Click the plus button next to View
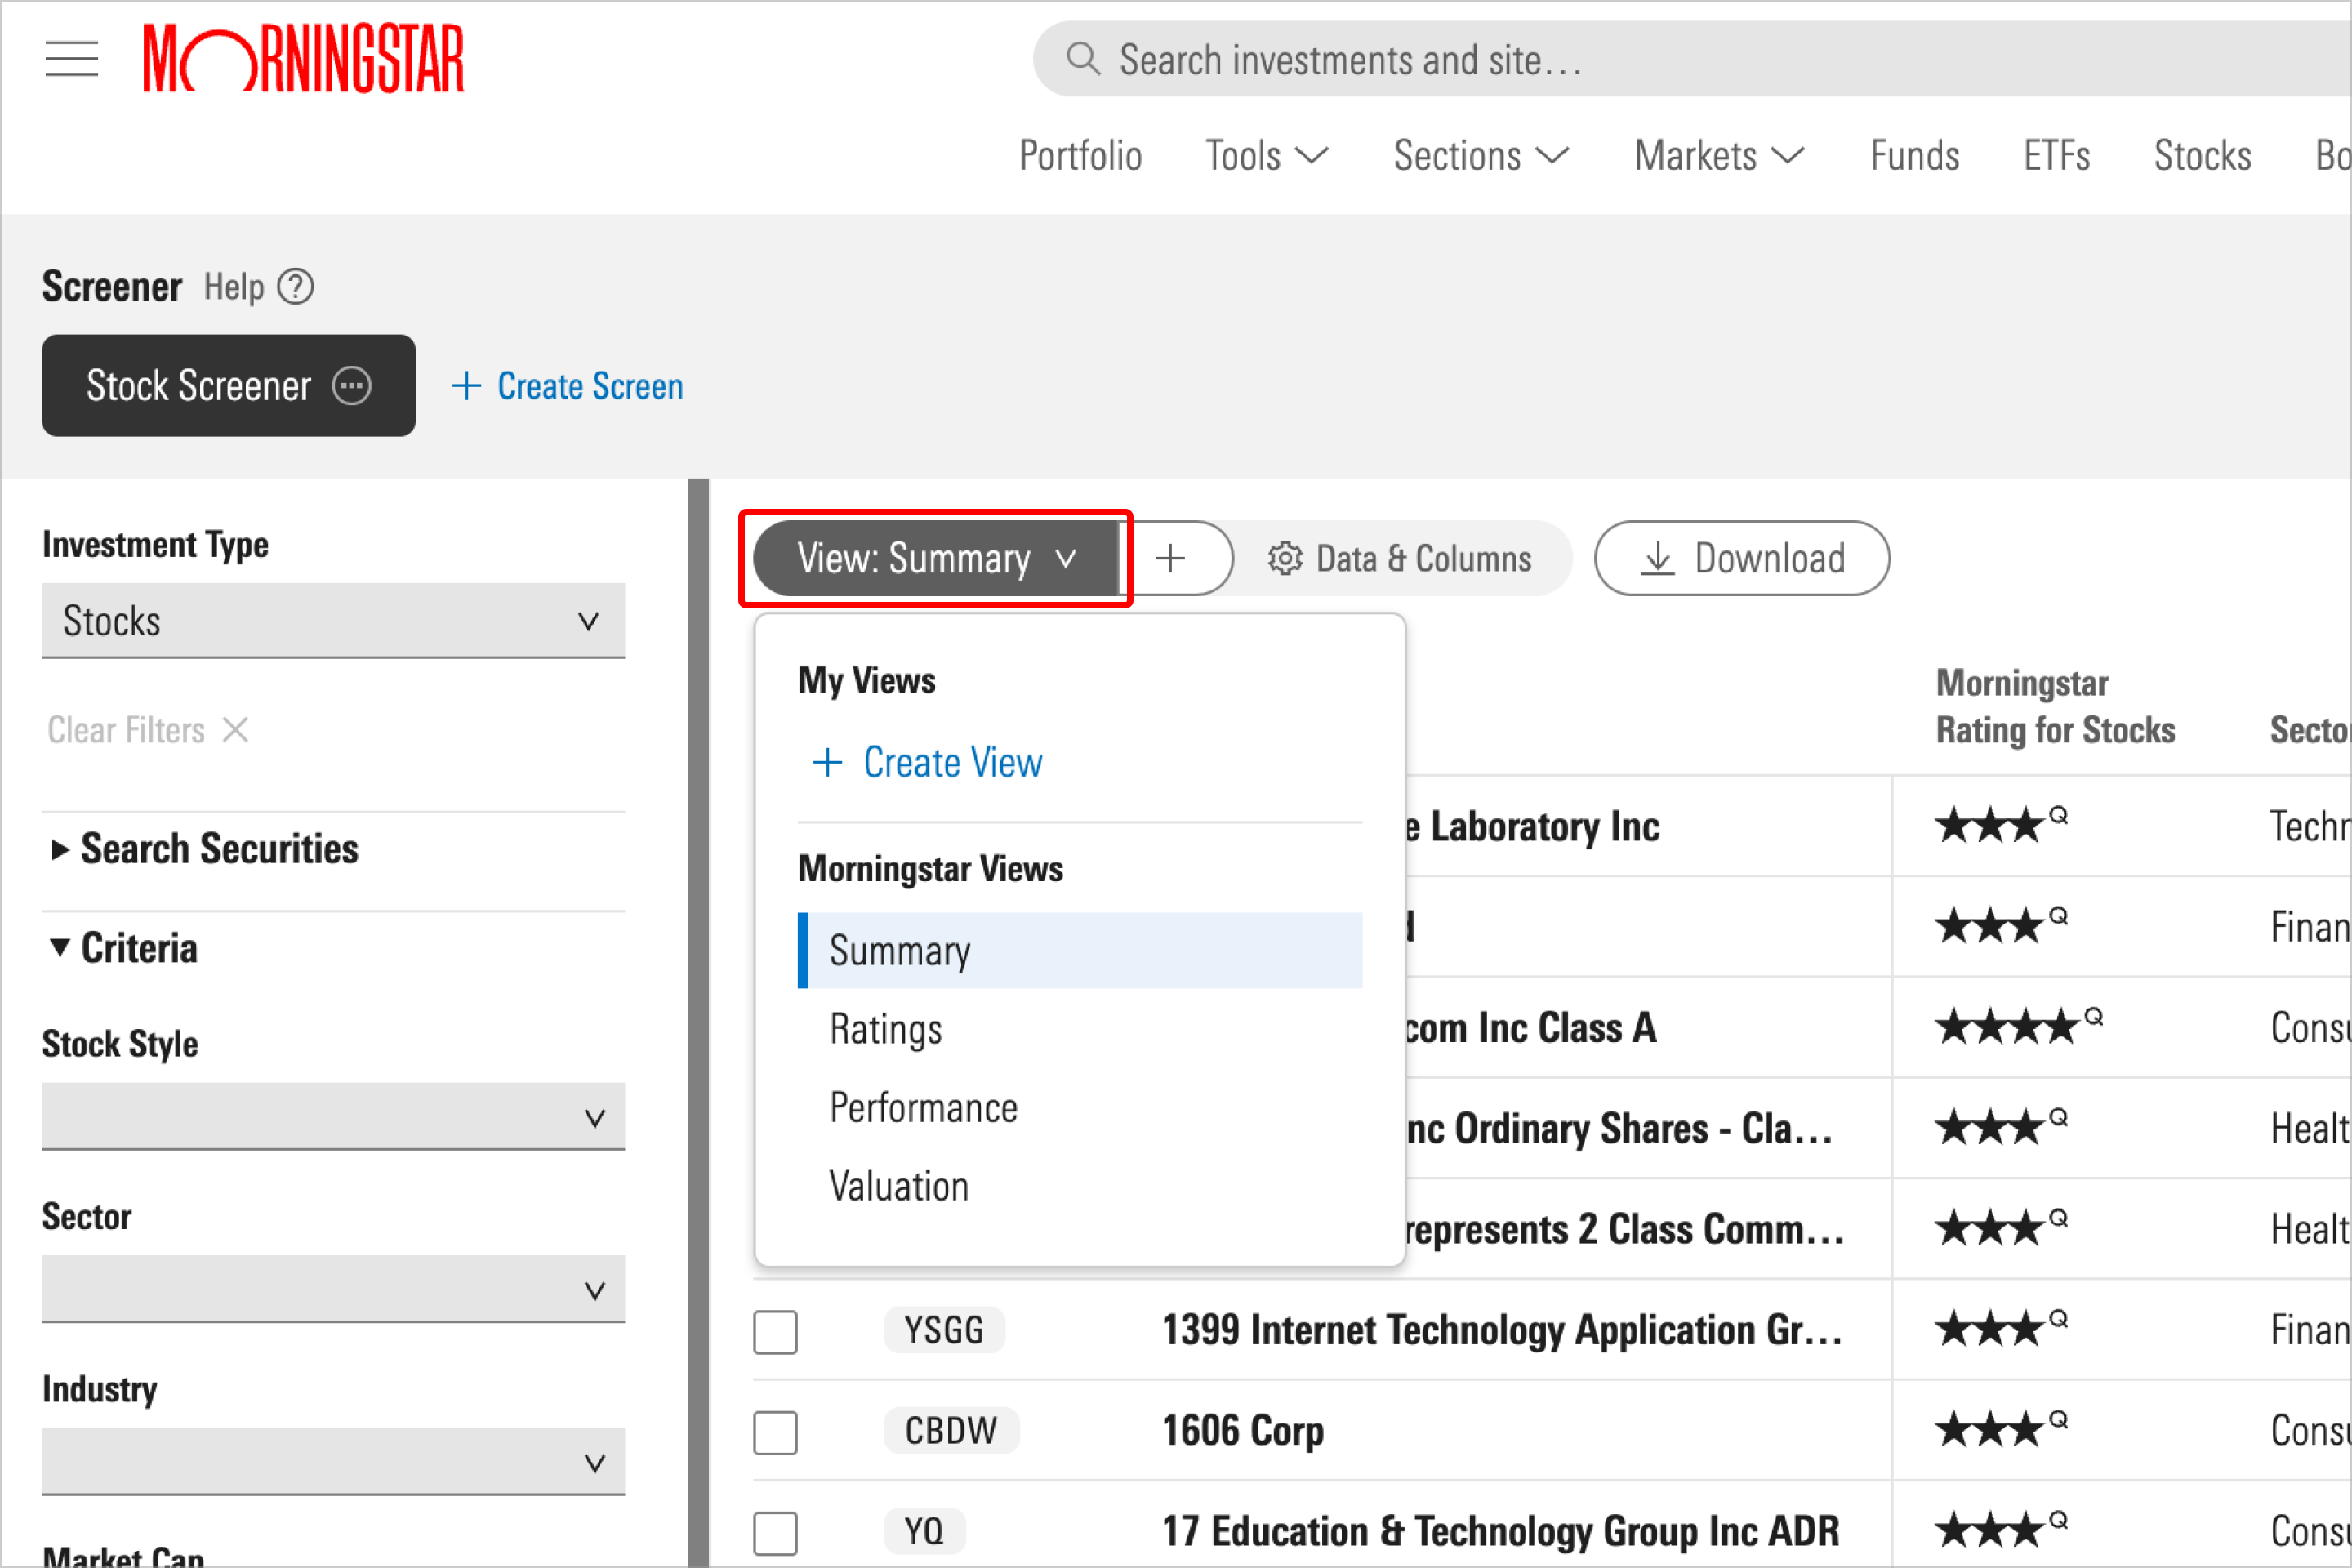Image resolution: width=2352 pixels, height=1568 pixels. coord(1171,558)
